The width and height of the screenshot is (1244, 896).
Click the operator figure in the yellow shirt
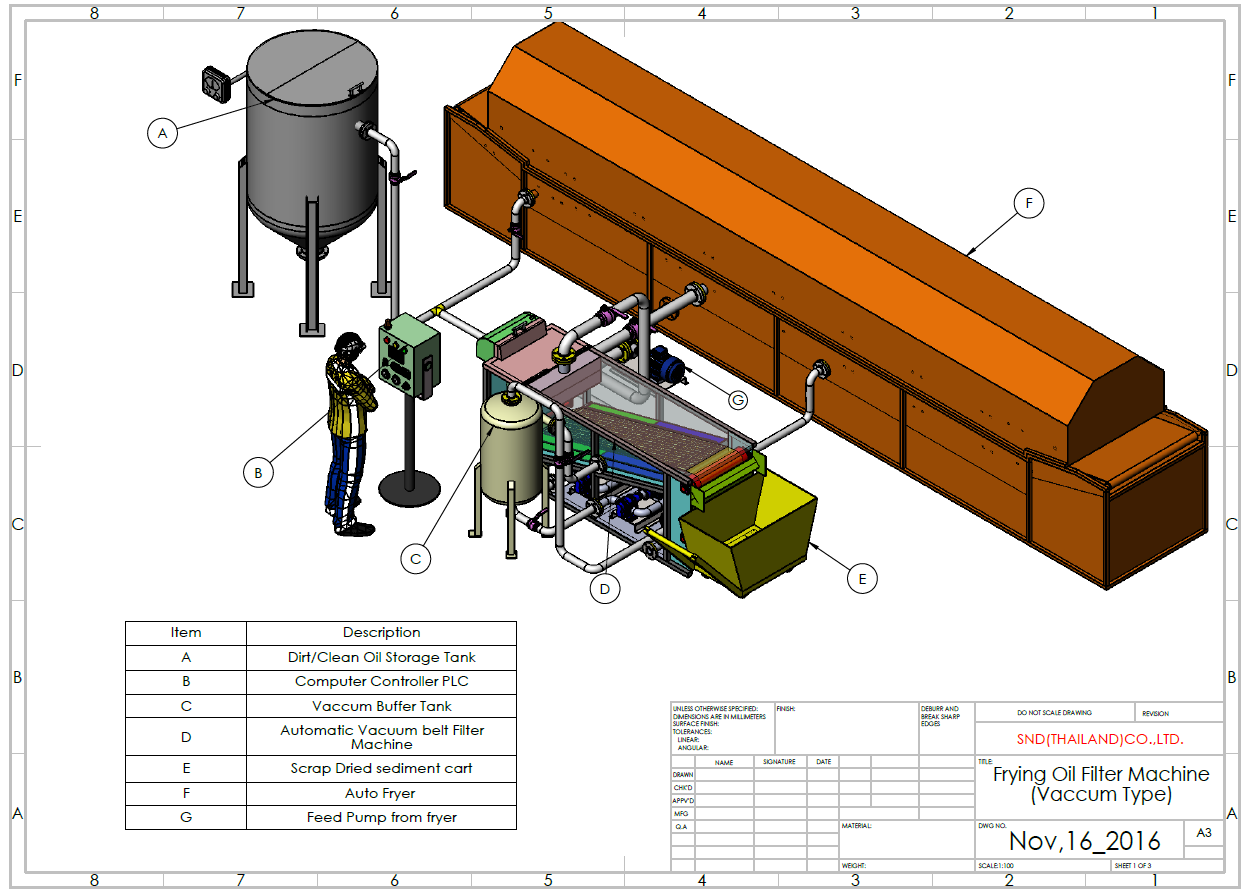click(x=350, y=430)
